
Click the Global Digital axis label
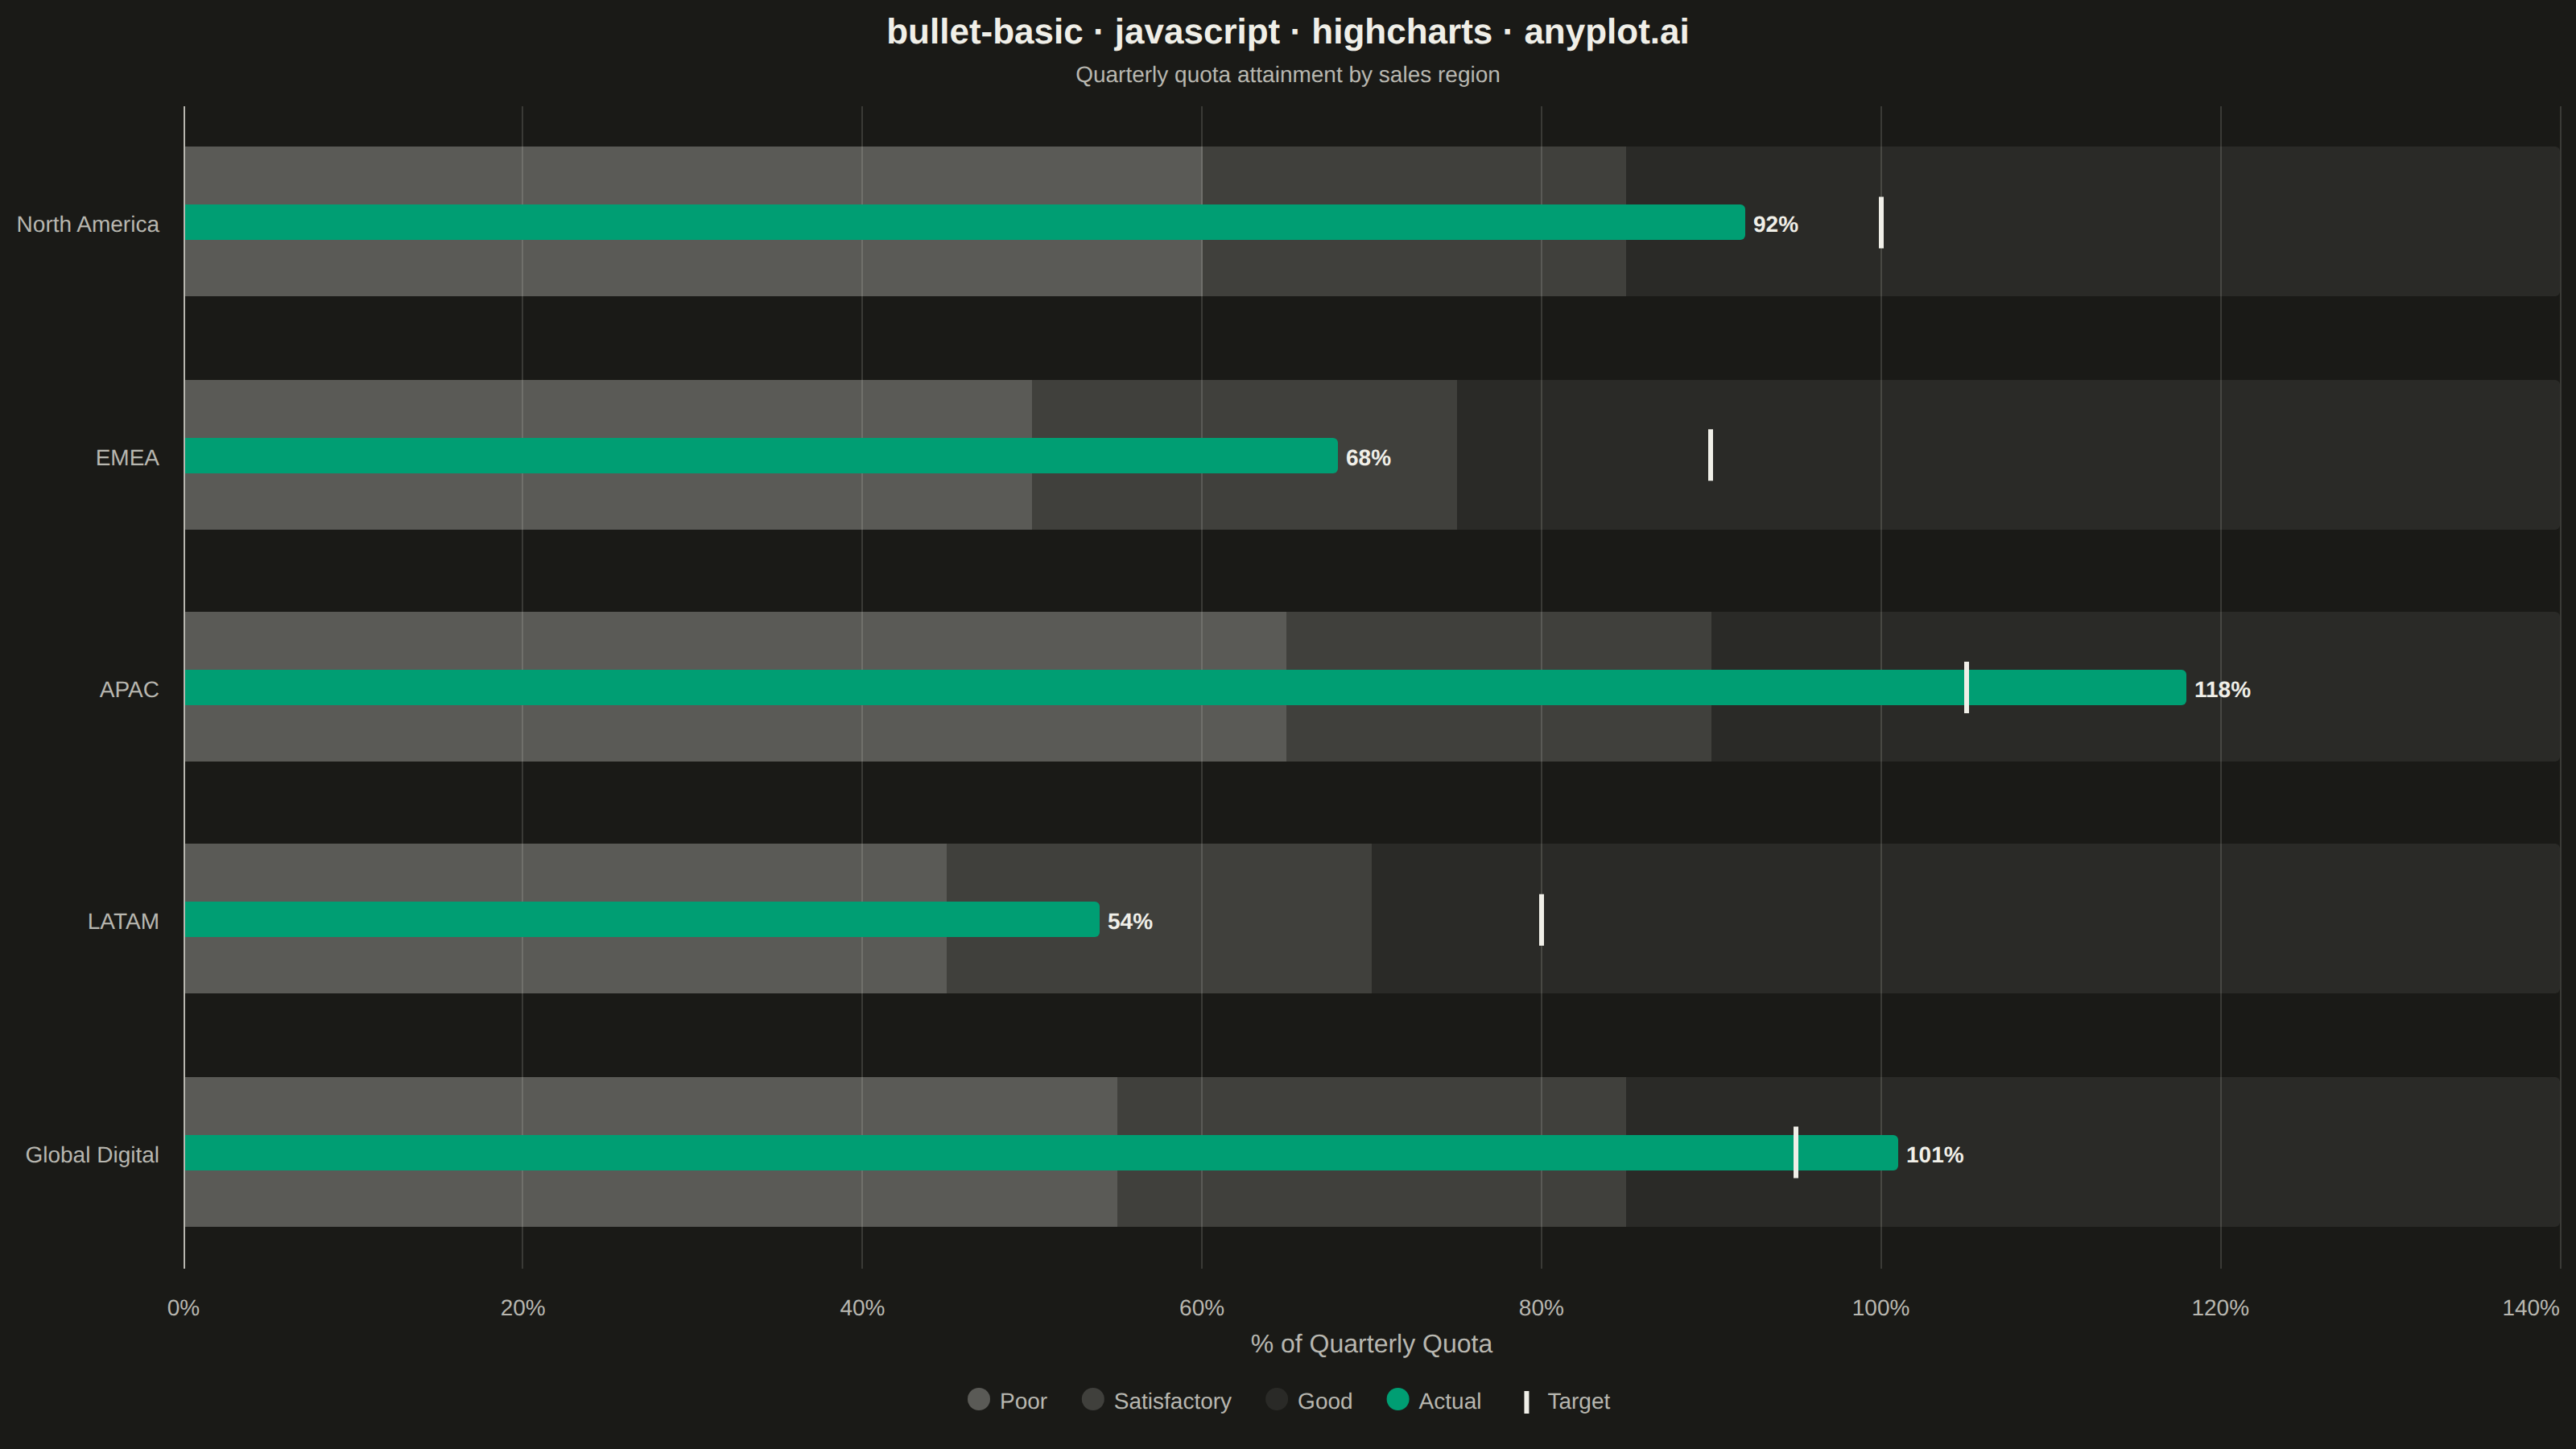92,1155
